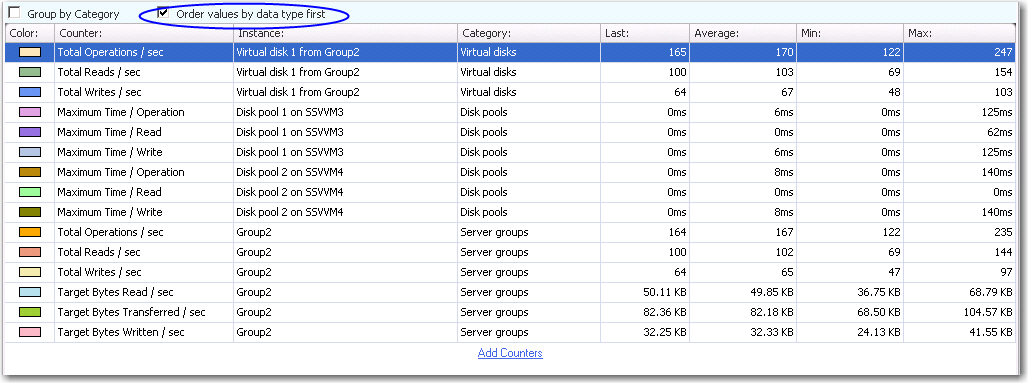Click lime swatch for Target Bytes Transferred

(31, 312)
